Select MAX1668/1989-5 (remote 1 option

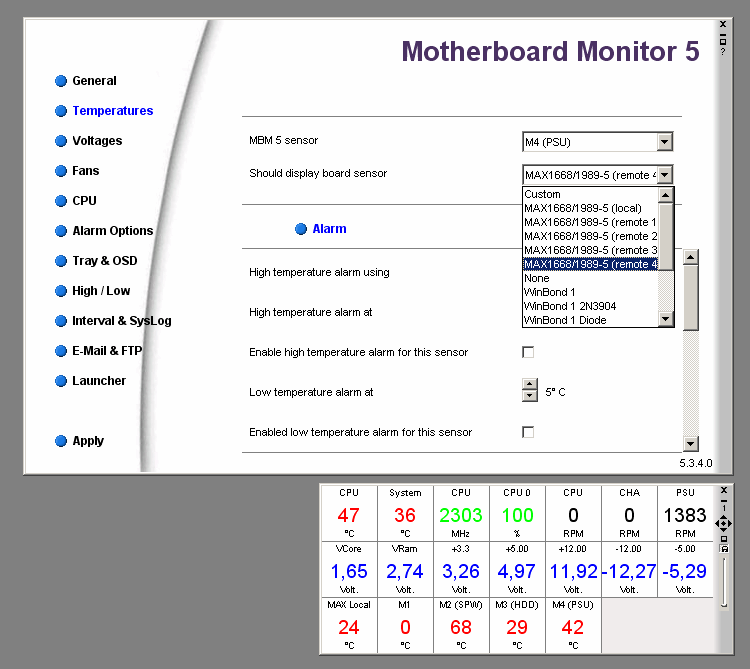click(x=590, y=222)
